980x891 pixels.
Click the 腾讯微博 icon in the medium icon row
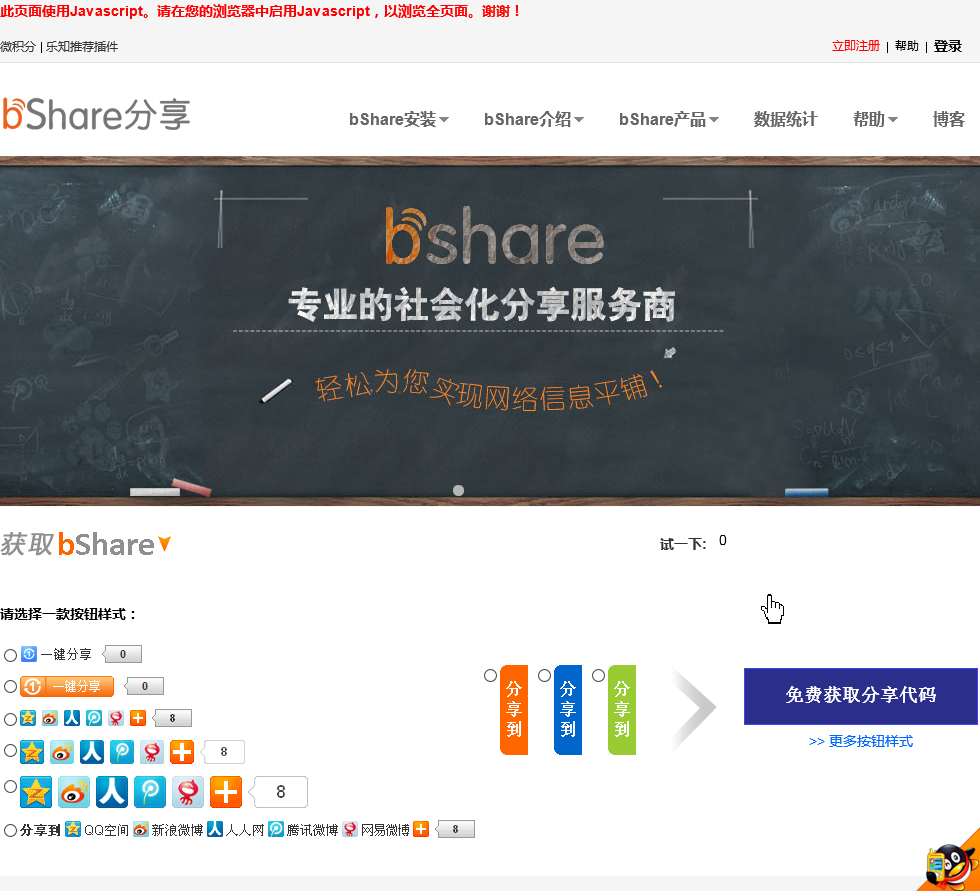122,752
